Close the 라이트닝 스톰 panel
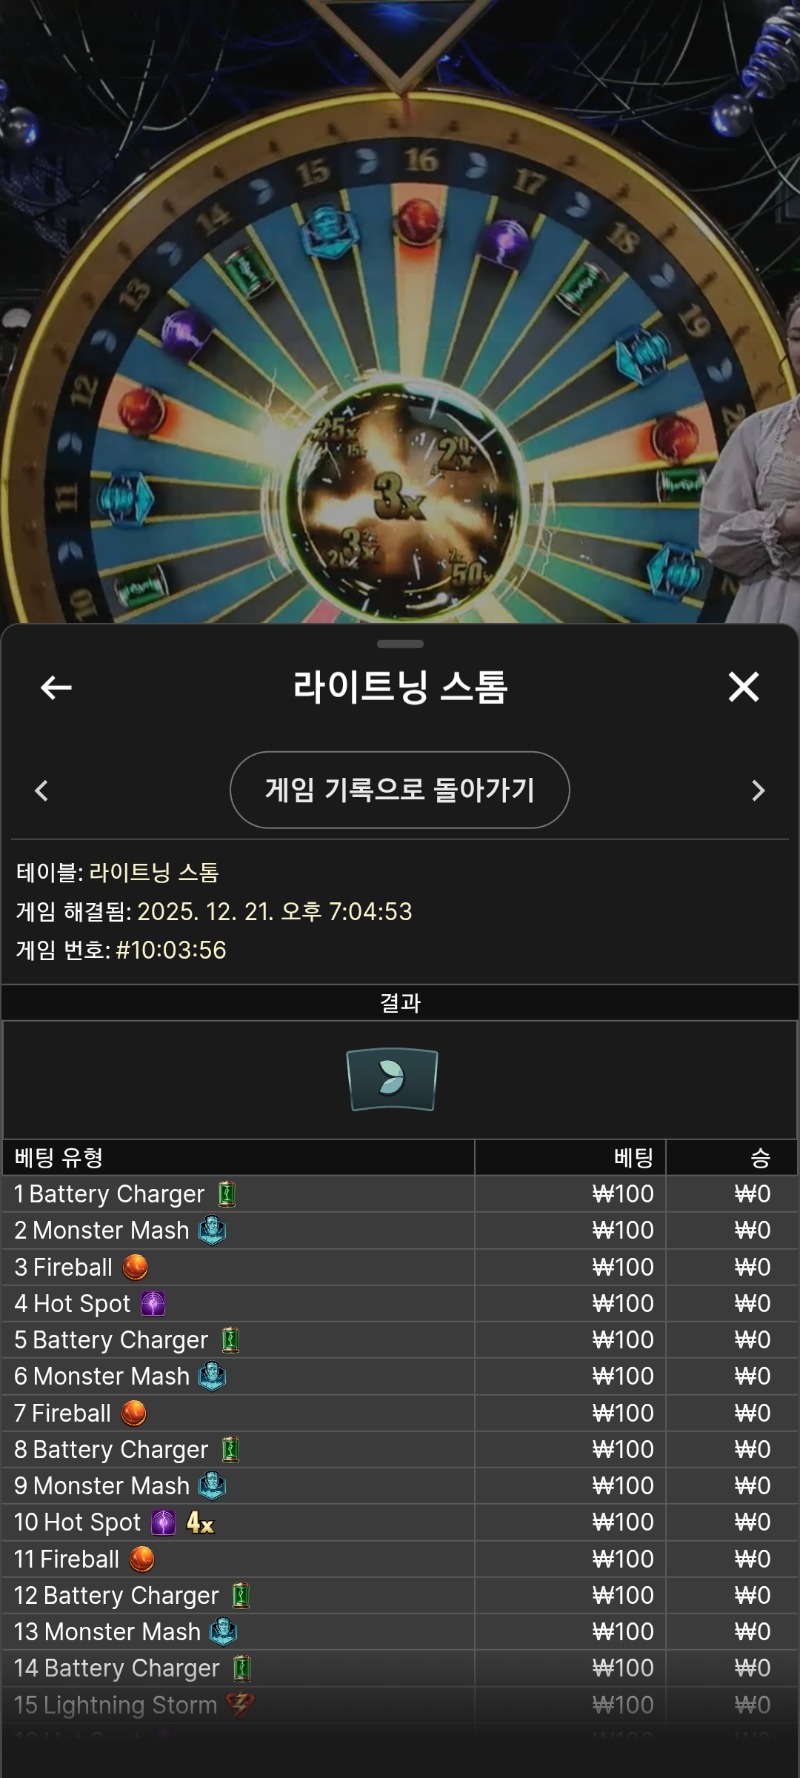Screen dimensions: 800x1778 pyautogui.click(x=744, y=687)
